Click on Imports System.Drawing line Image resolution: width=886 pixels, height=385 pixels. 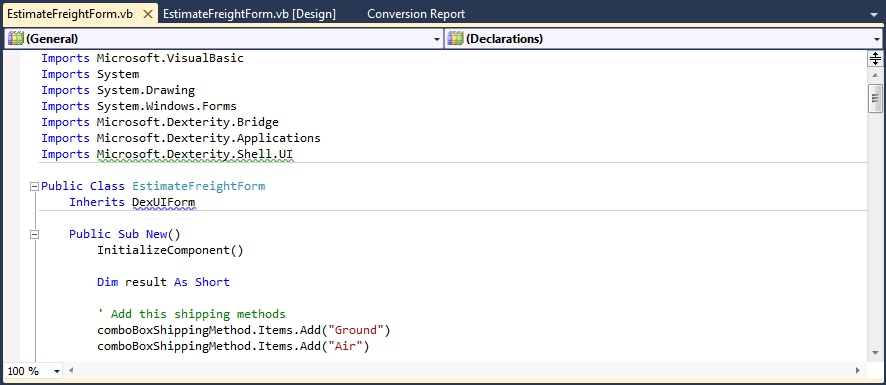(118, 90)
